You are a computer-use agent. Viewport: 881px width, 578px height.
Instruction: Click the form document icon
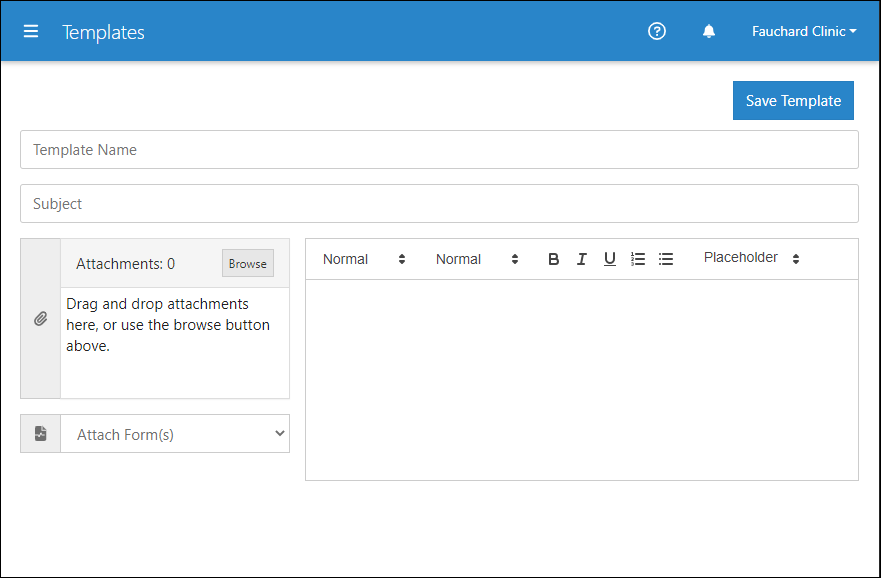coord(40,434)
